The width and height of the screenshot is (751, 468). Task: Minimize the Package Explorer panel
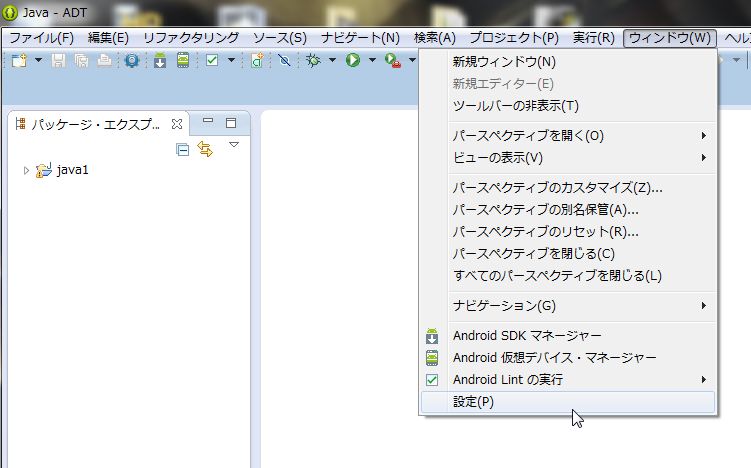pyautogui.click(x=208, y=122)
